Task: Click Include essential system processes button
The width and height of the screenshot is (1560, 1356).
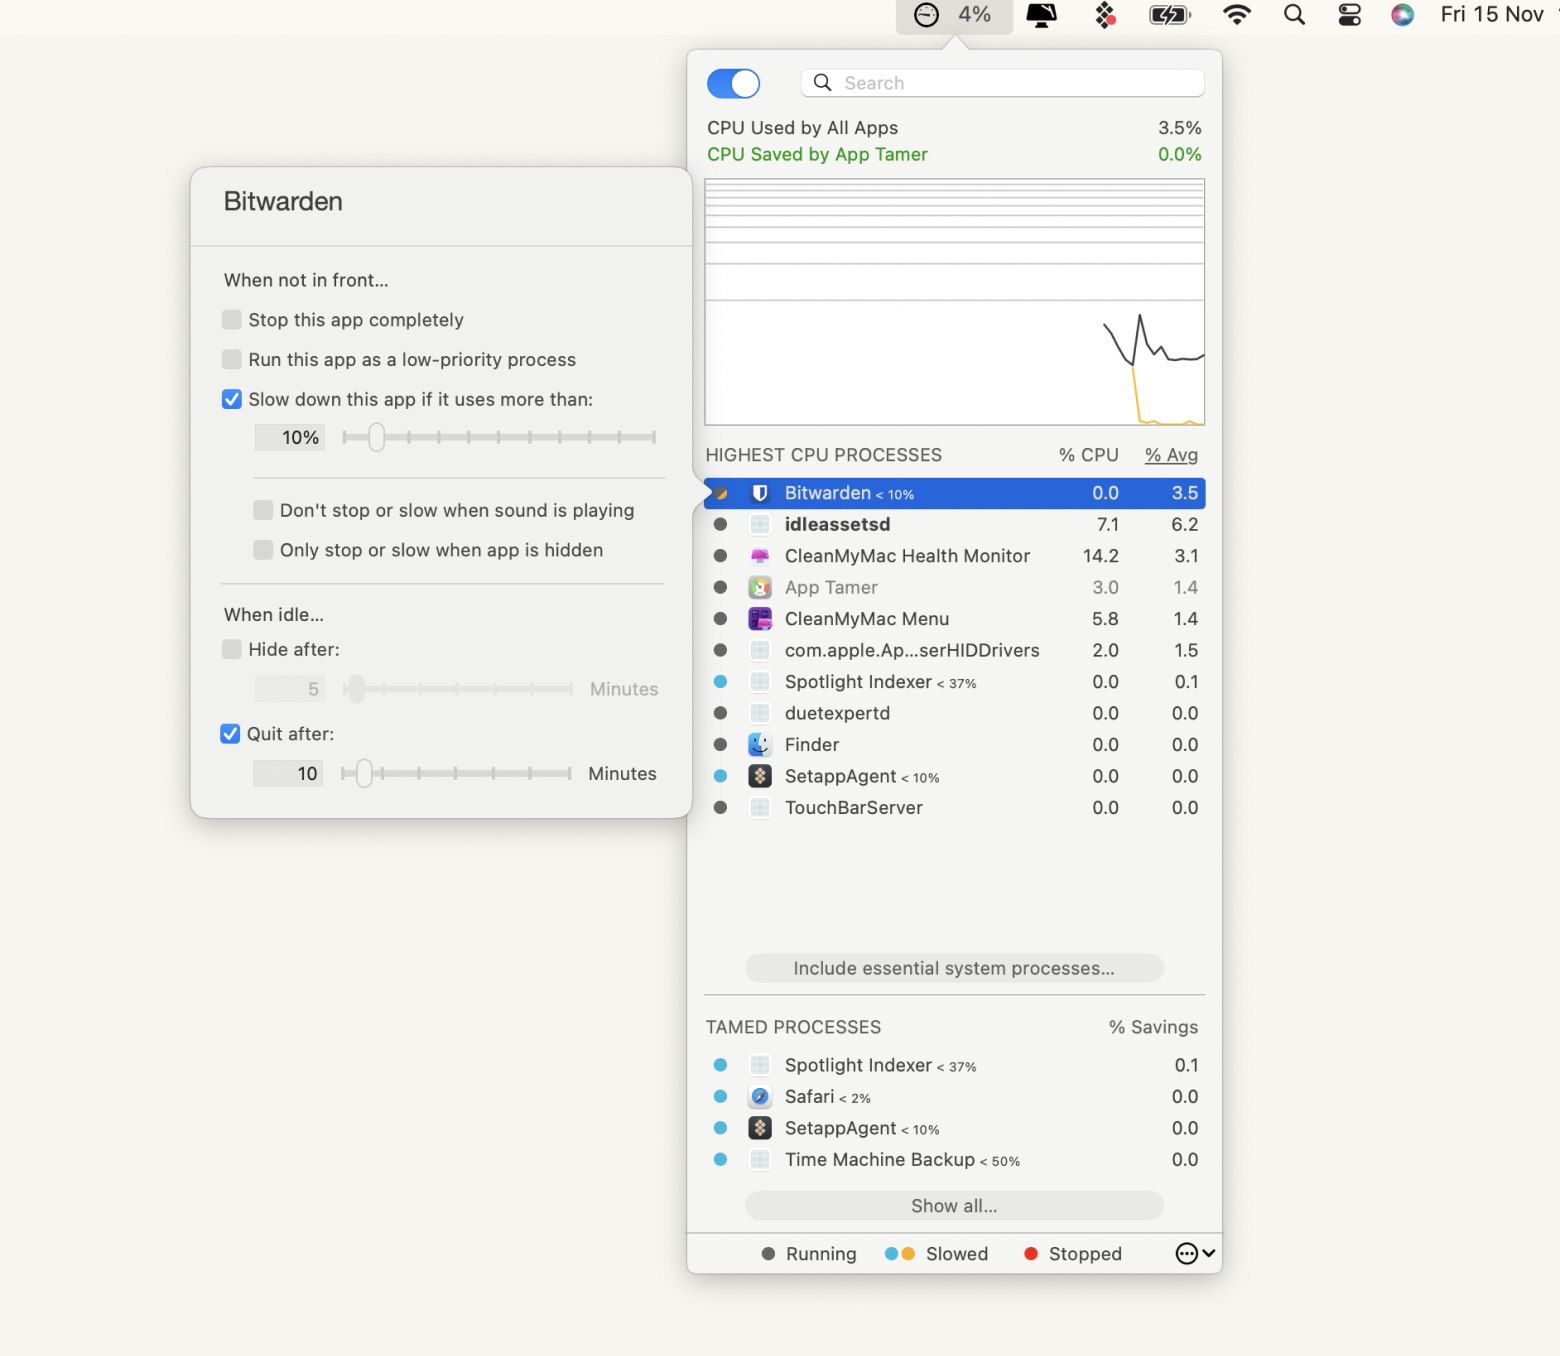Action: (x=954, y=968)
